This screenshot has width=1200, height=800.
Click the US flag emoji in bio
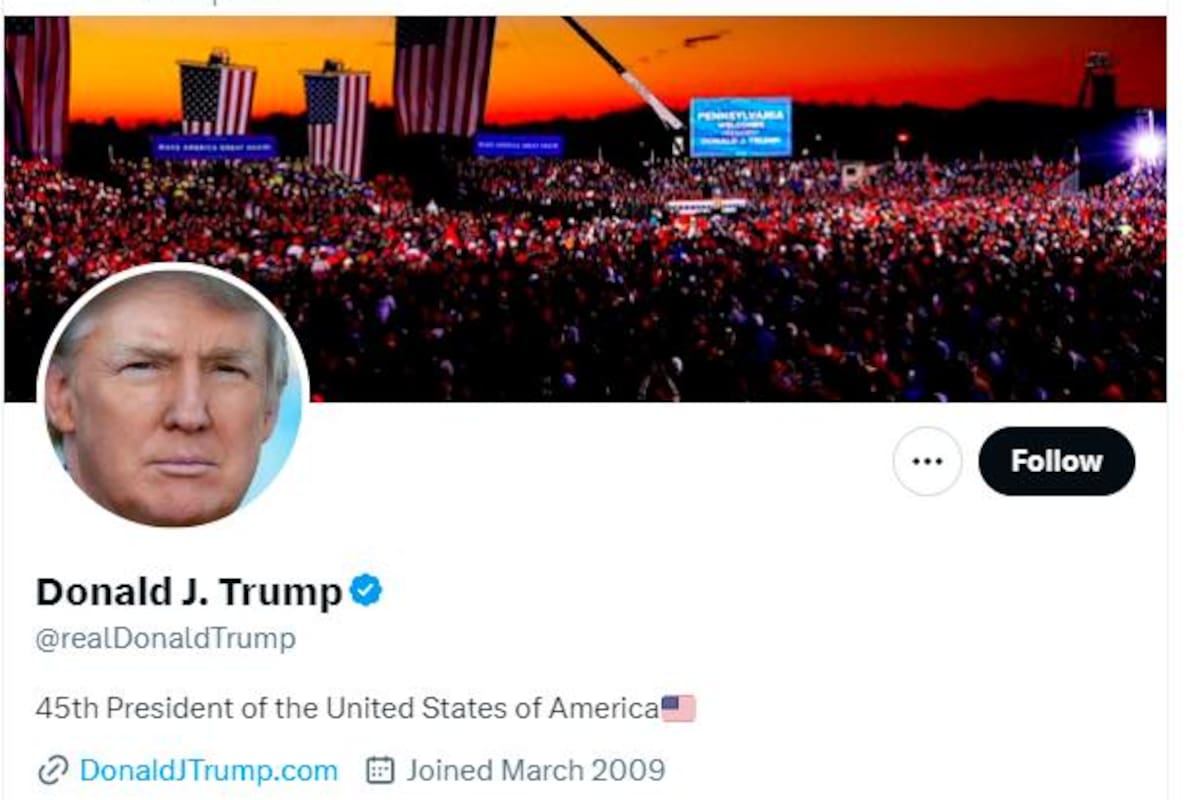tap(678, 709)
